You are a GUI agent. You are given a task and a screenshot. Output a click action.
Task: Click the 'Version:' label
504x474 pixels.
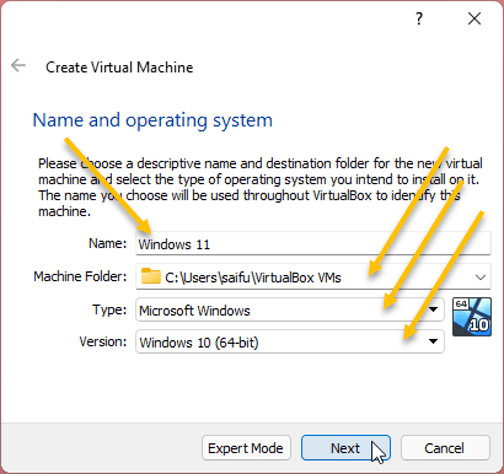(x=103, y=342)
